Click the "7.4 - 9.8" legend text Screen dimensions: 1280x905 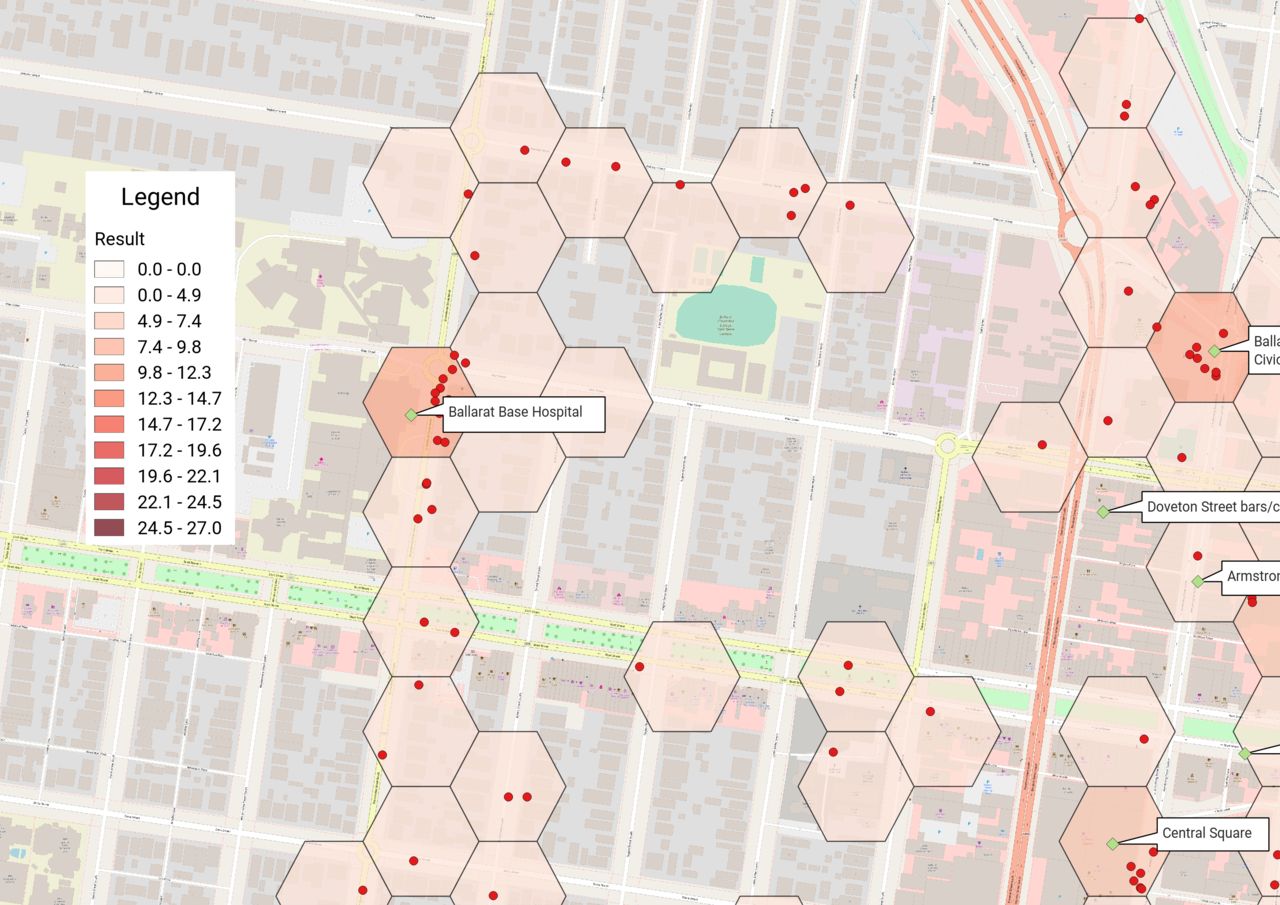coord(169,347)
